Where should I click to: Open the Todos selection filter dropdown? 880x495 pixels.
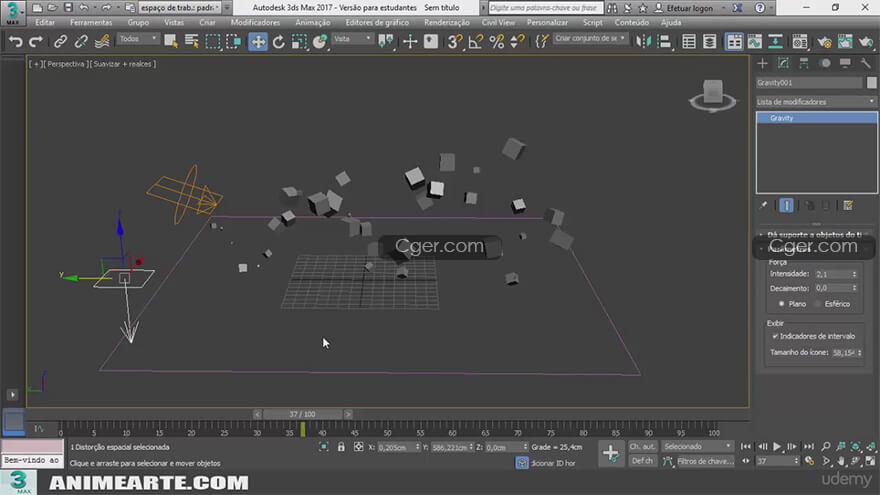[138, 39]
